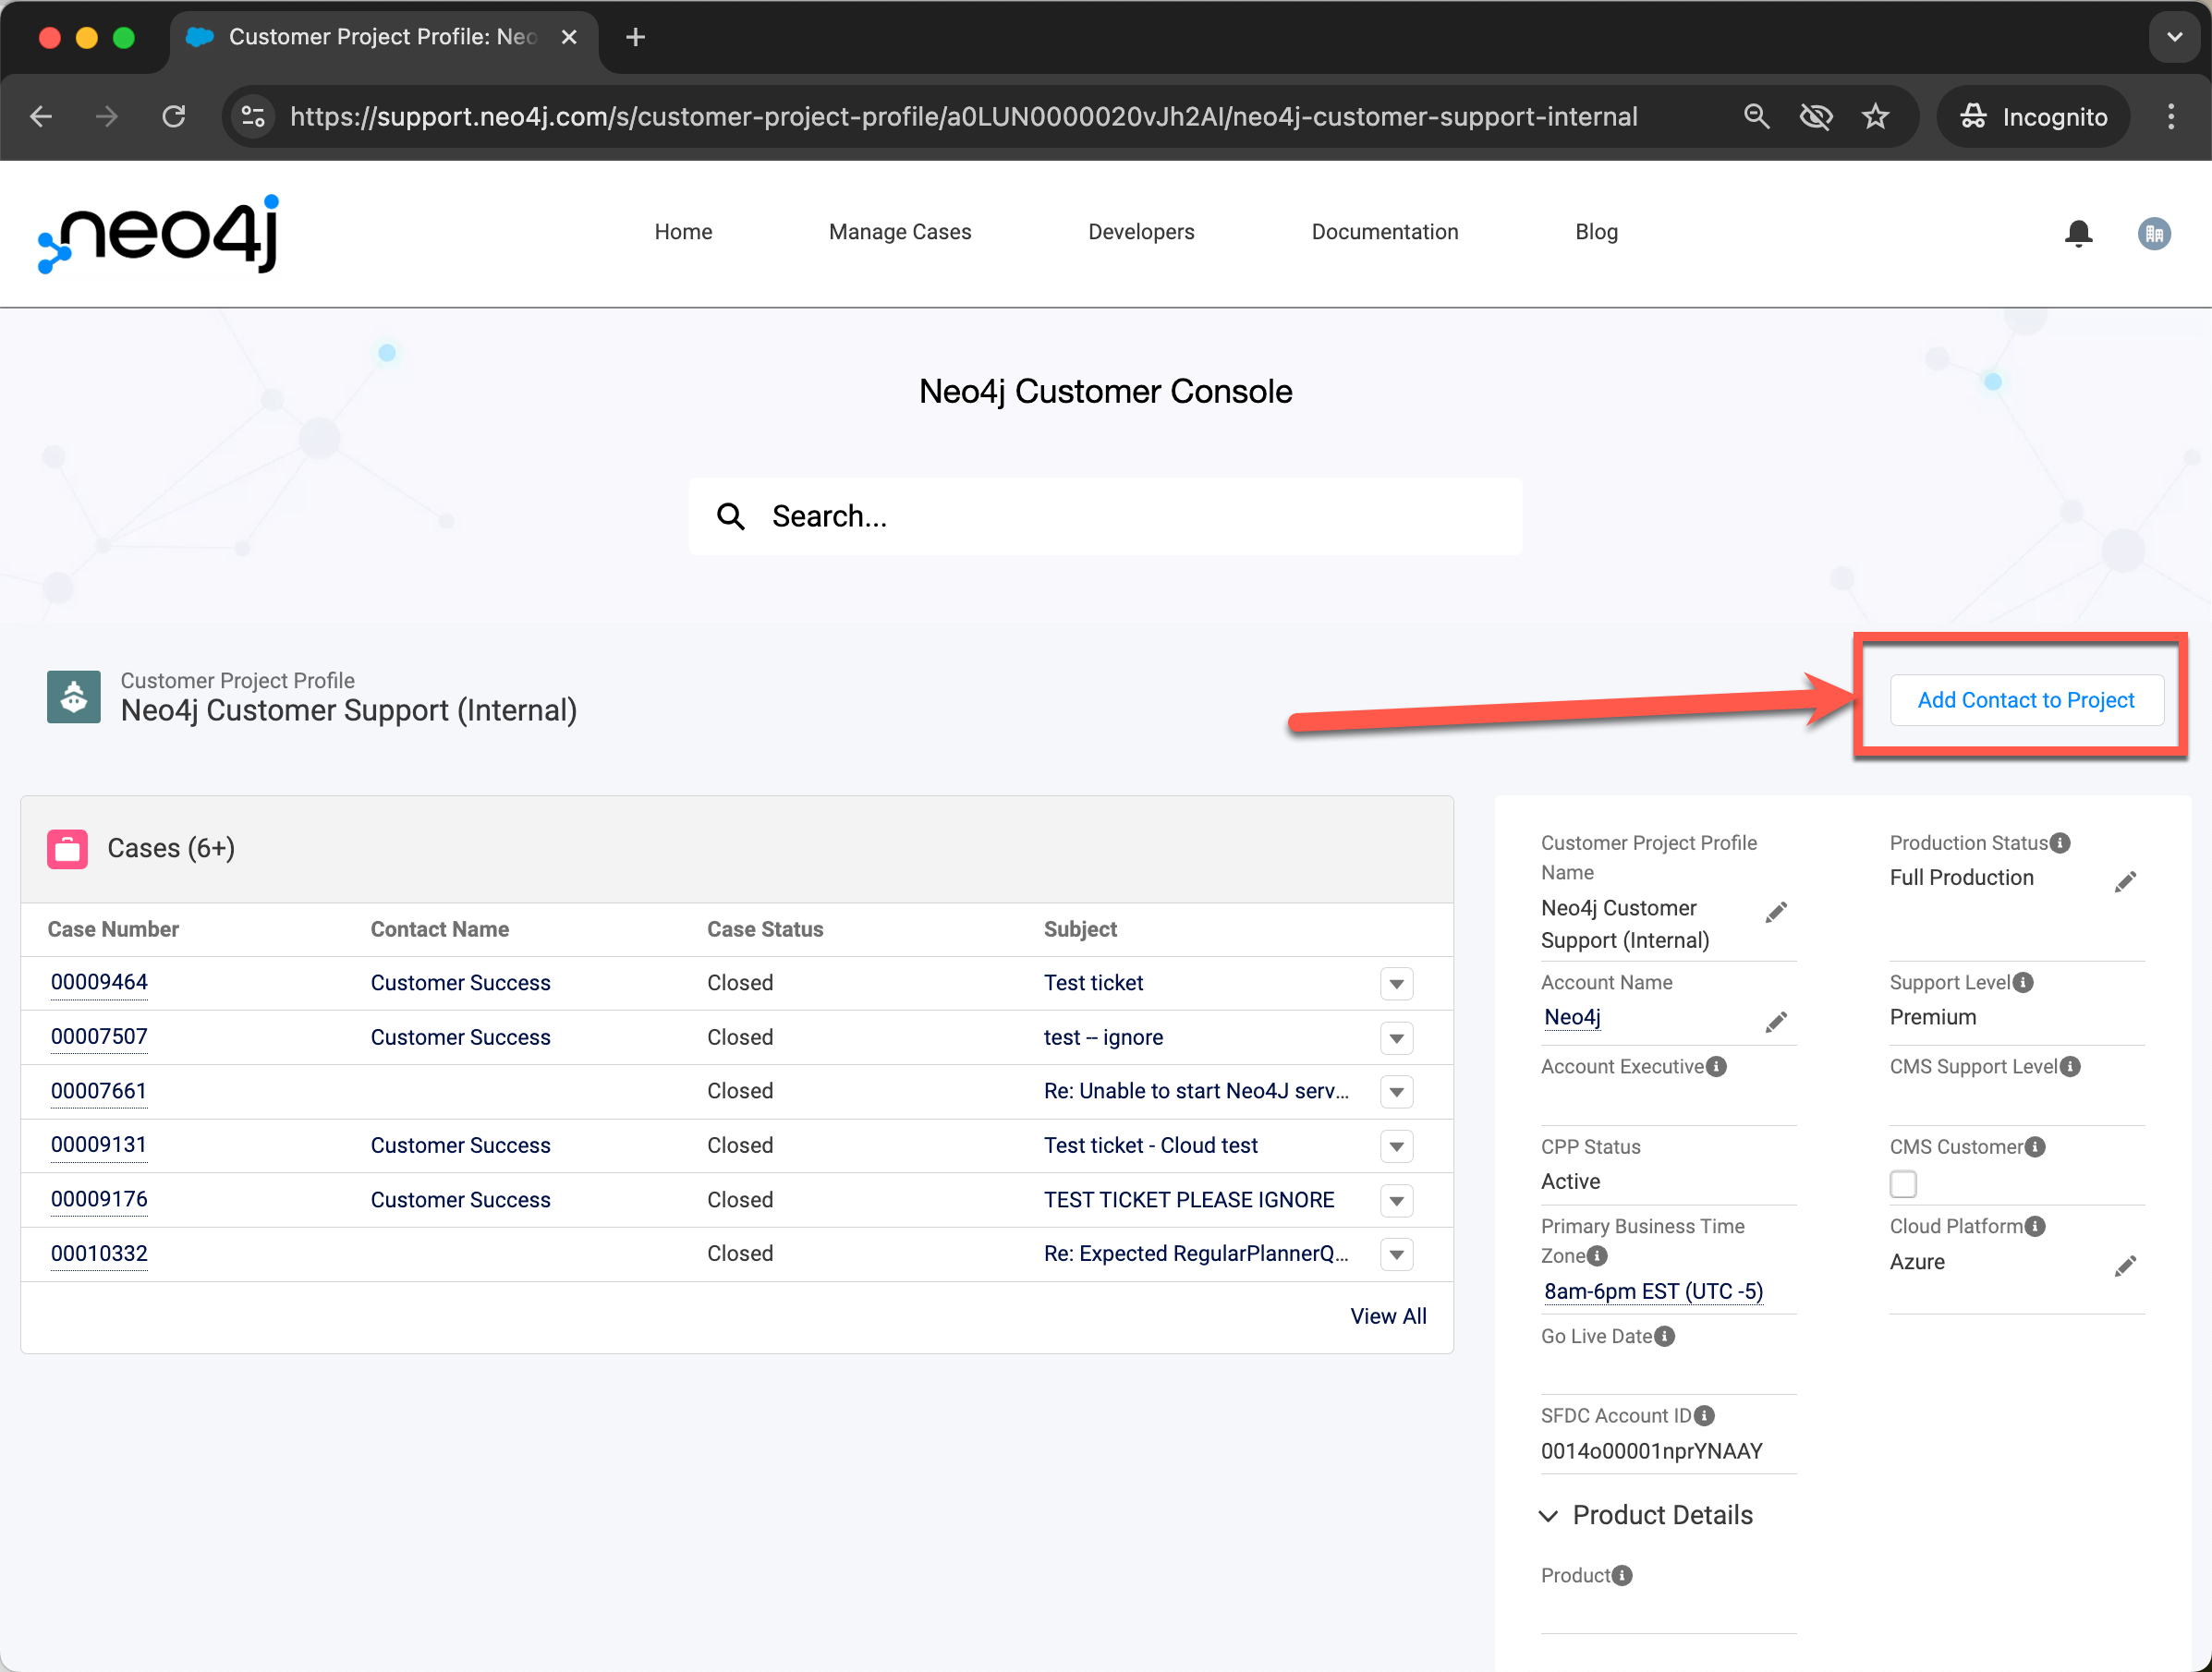
Task: Open subject TEST TICKET PLEASE IGNORE
Action: coord(1189,1199)
